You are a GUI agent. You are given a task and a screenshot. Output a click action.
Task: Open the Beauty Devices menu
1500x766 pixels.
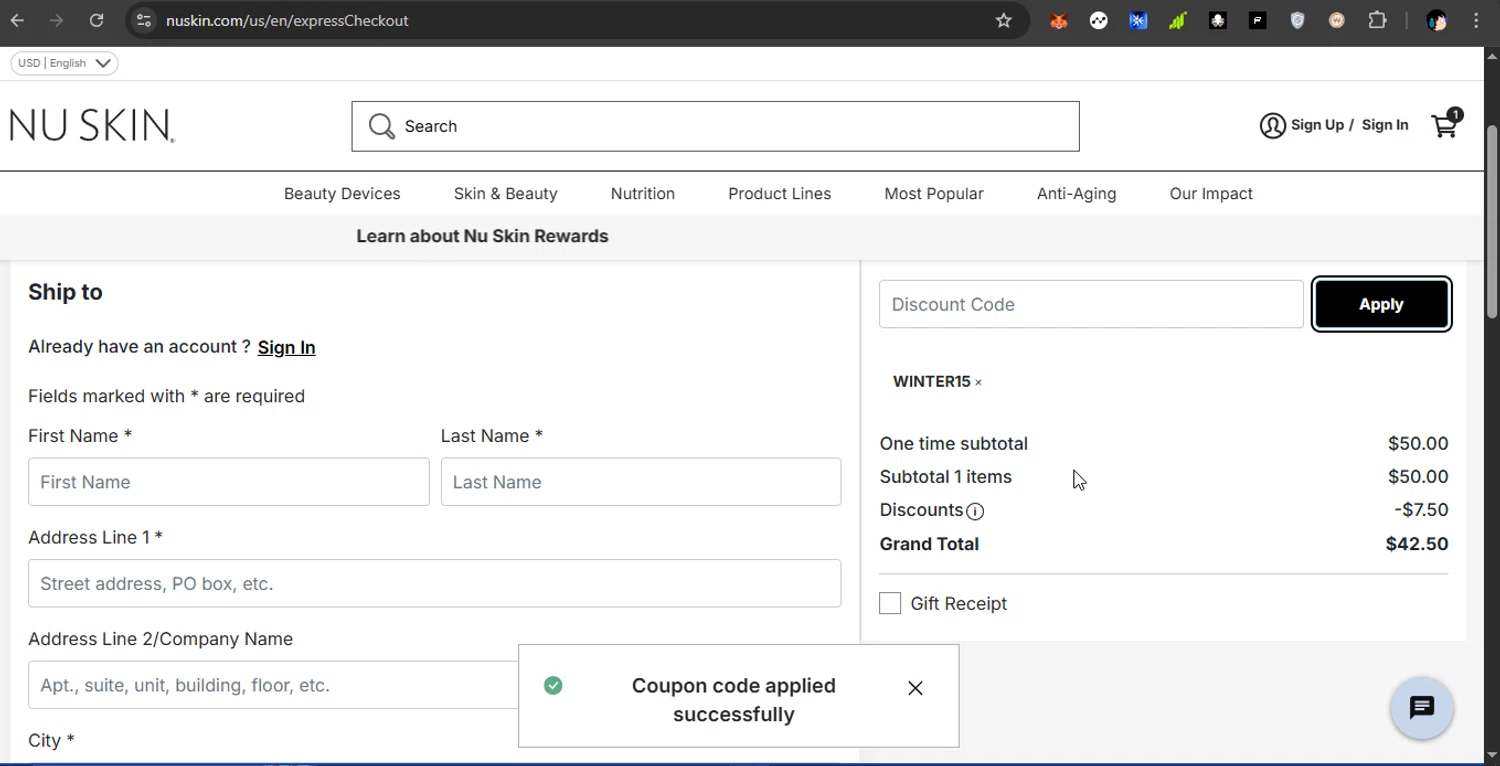click(x=342, y=194)
